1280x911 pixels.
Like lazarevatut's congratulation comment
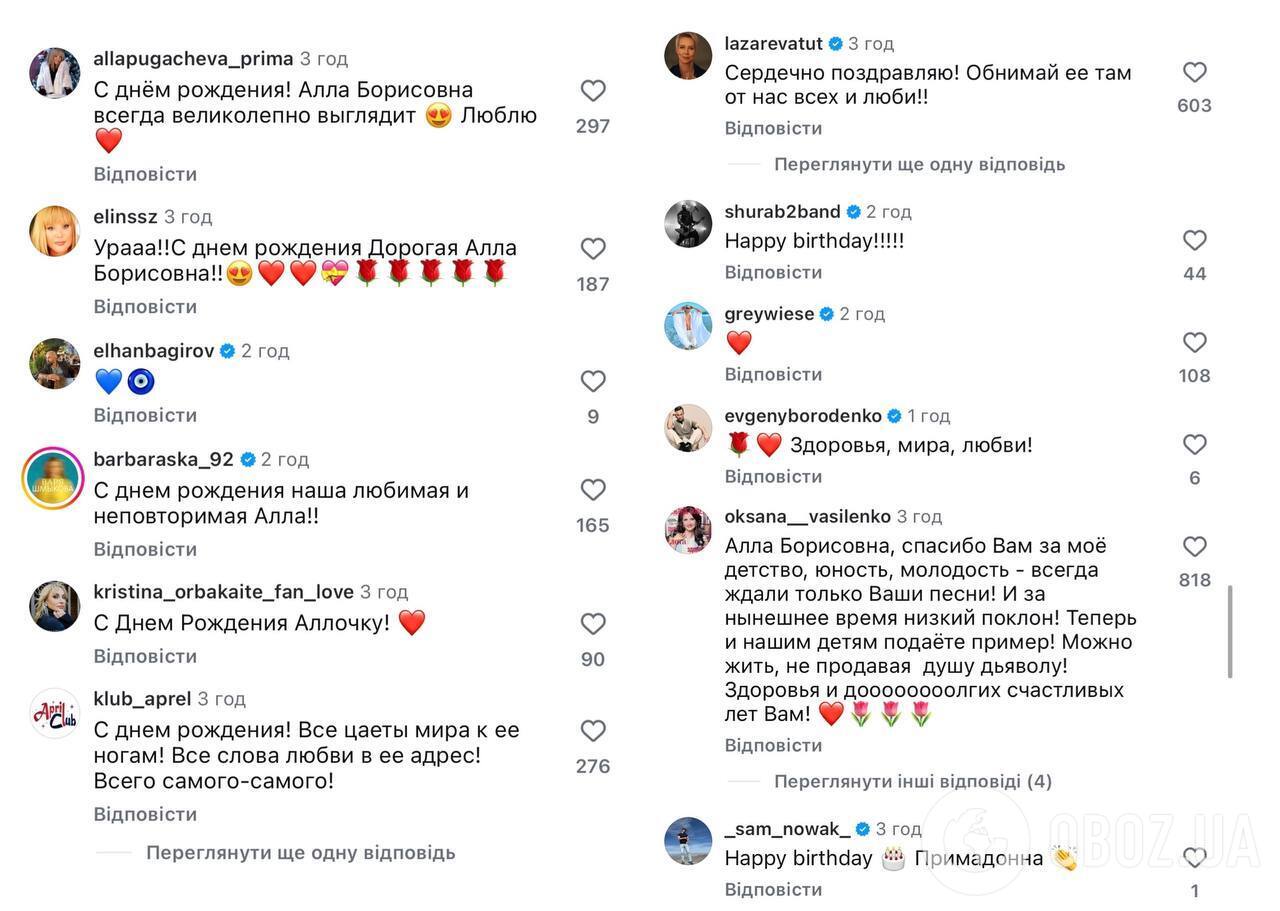click(x=1193, y=70)
